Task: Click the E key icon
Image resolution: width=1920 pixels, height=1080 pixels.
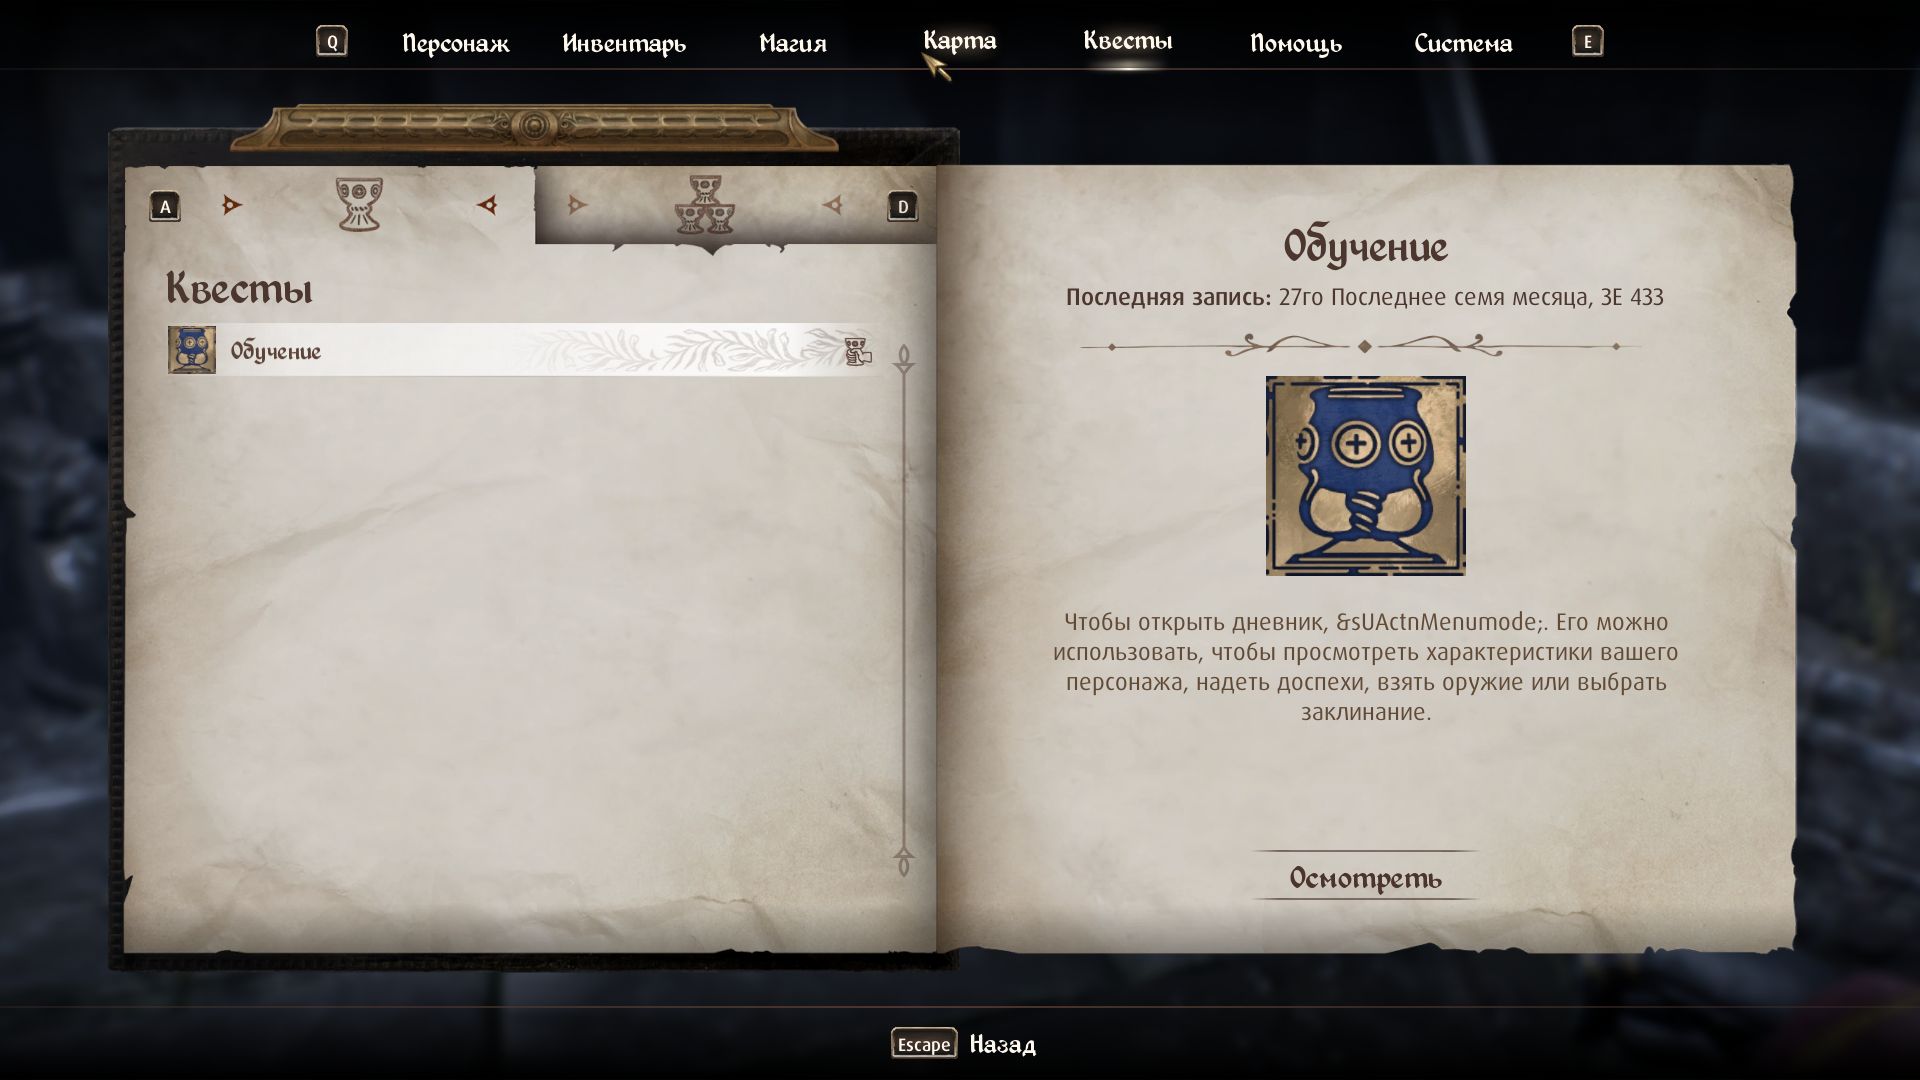Action: click(1587, 42)
